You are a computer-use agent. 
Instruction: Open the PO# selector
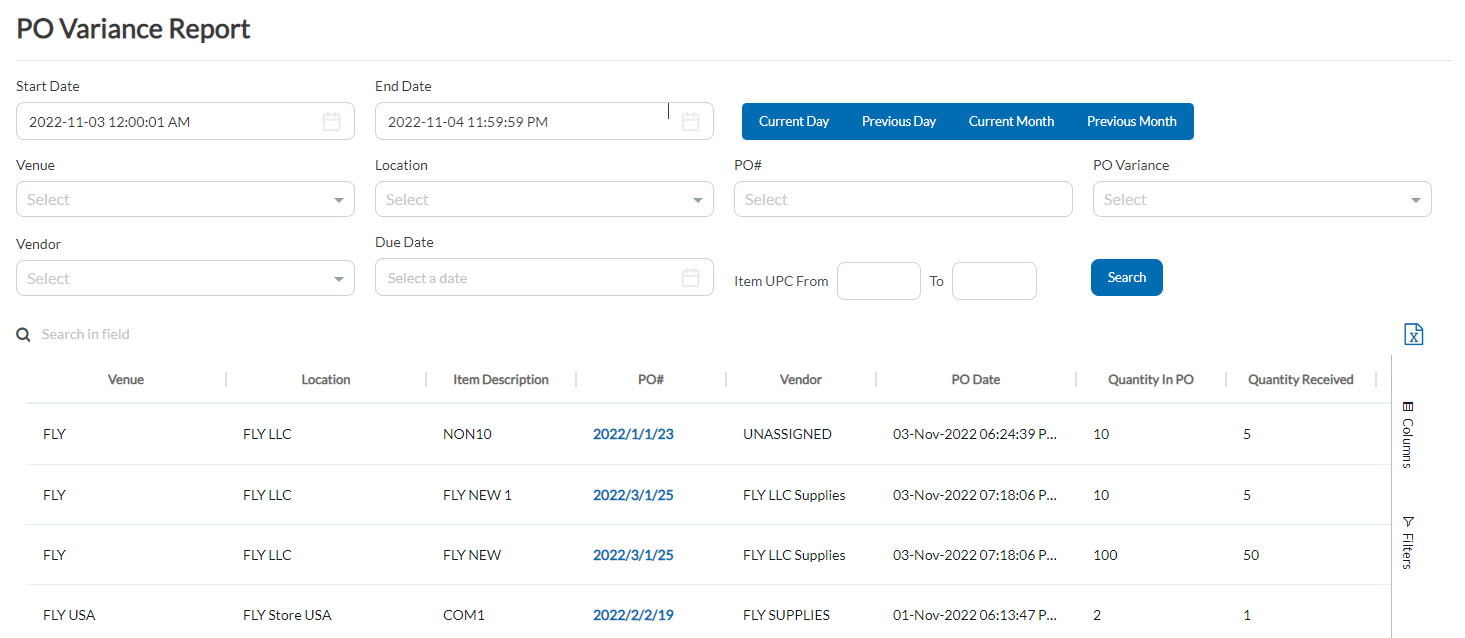pos(903,199)
